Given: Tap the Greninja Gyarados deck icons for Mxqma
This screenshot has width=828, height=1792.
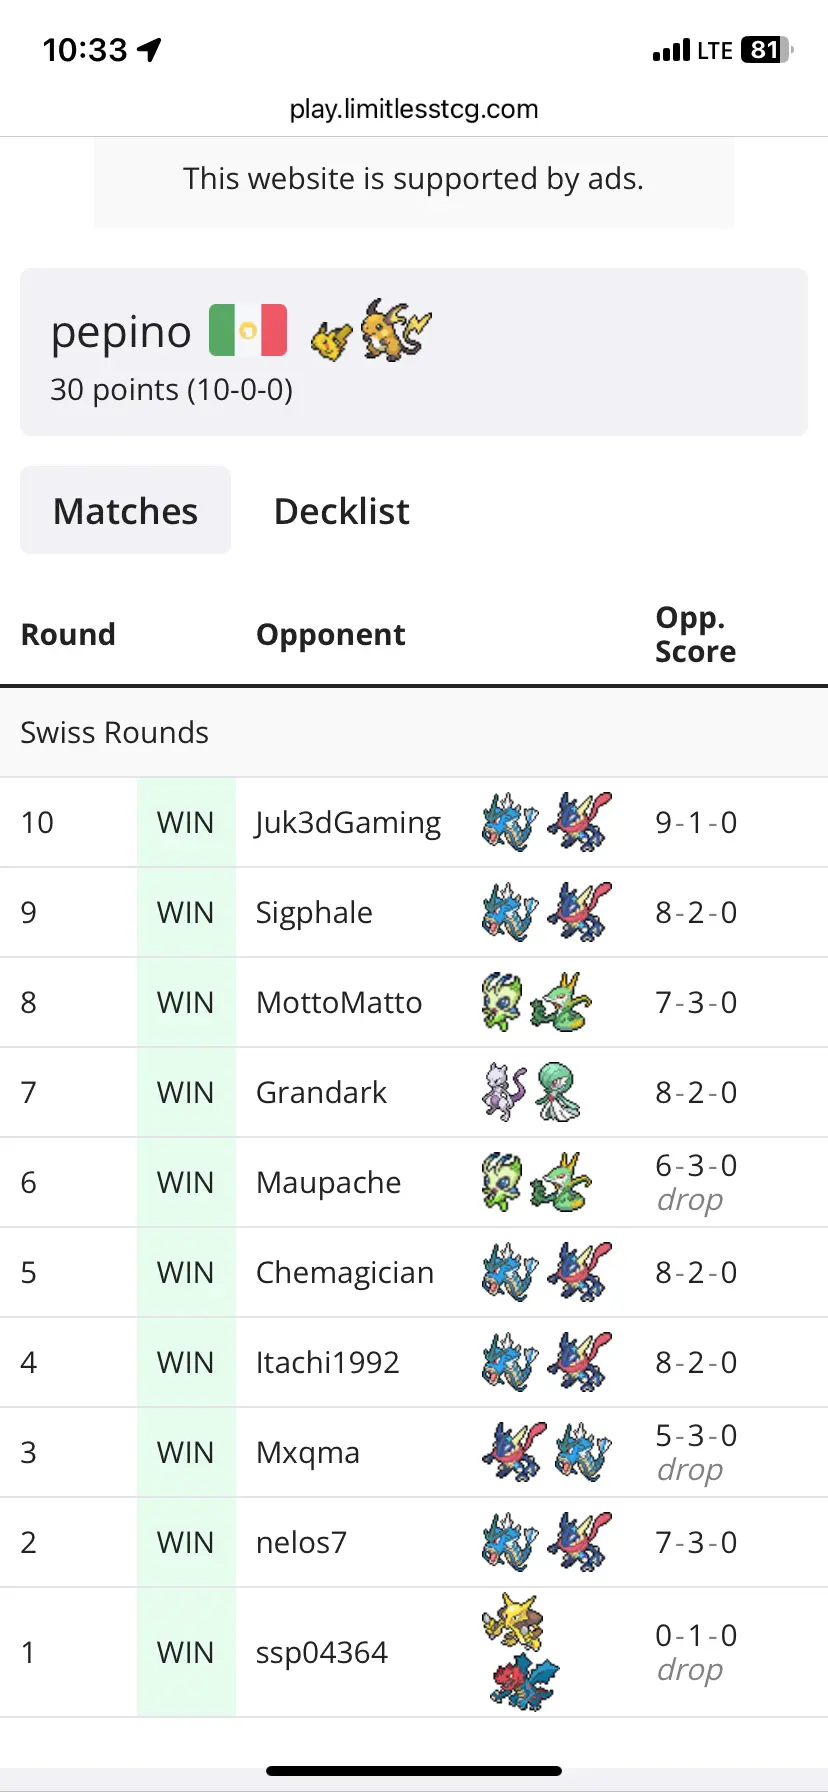Looking at the screenshot, I should pyautogui.click(x=546, y=1452).
